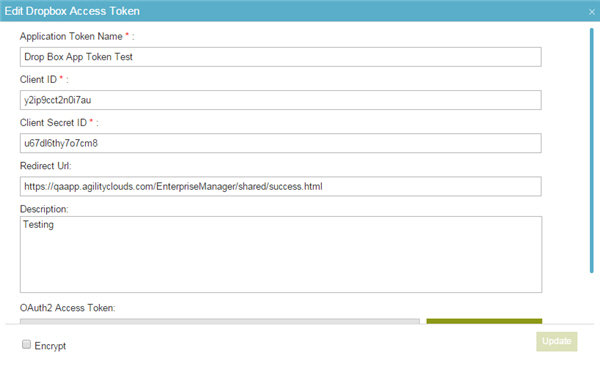Select the Client Secret ID field
600x366 pixels.
(280, 143)
